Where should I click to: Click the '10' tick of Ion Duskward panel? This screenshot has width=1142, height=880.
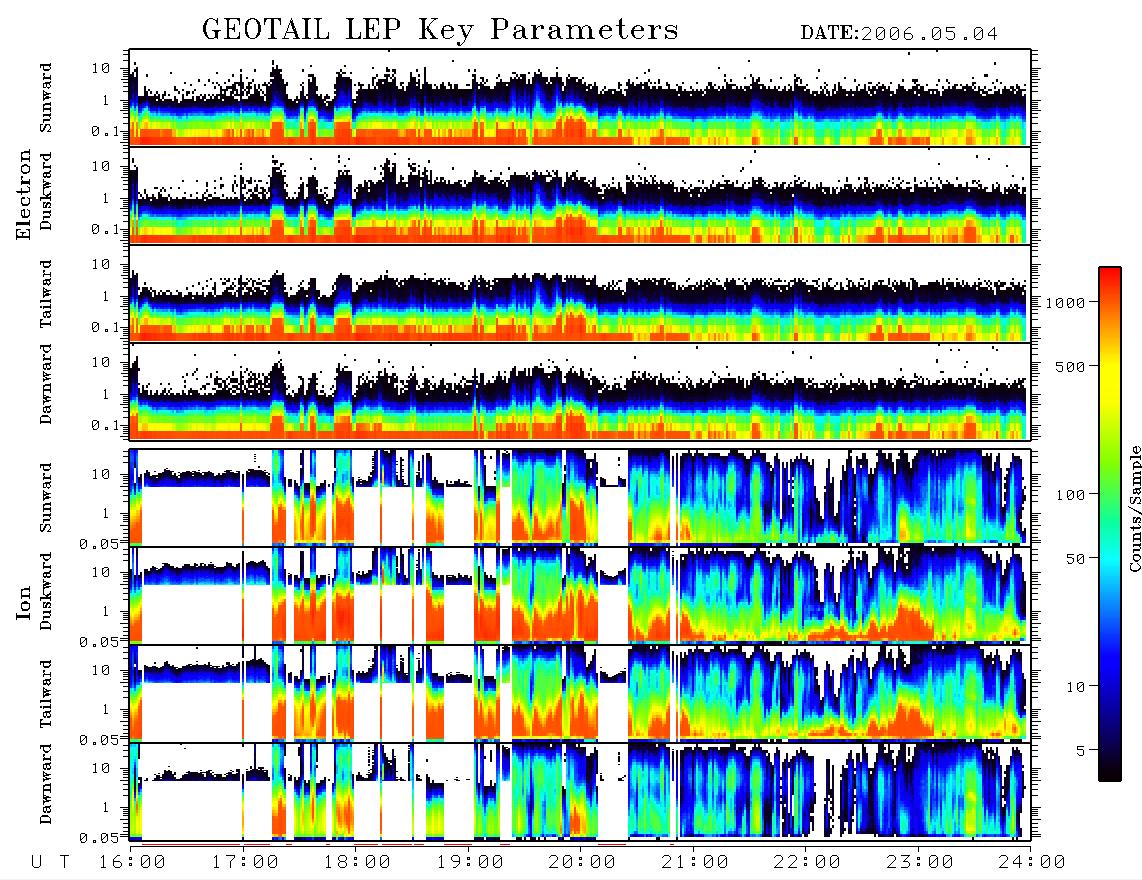(101, 573)
